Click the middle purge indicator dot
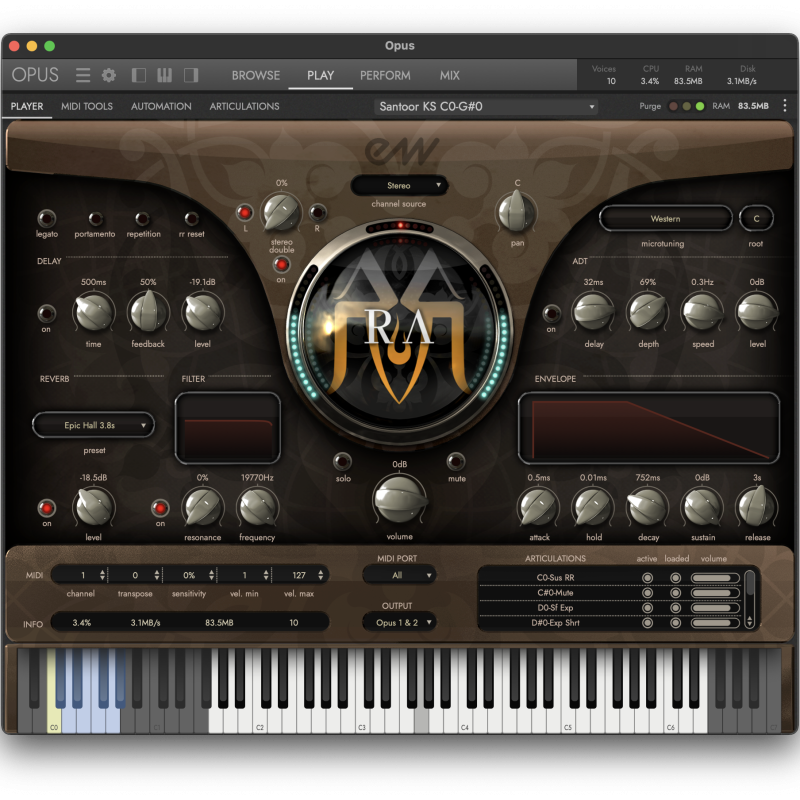The width and height of the screenshot is (800, 800). click(x=687, y=106)
